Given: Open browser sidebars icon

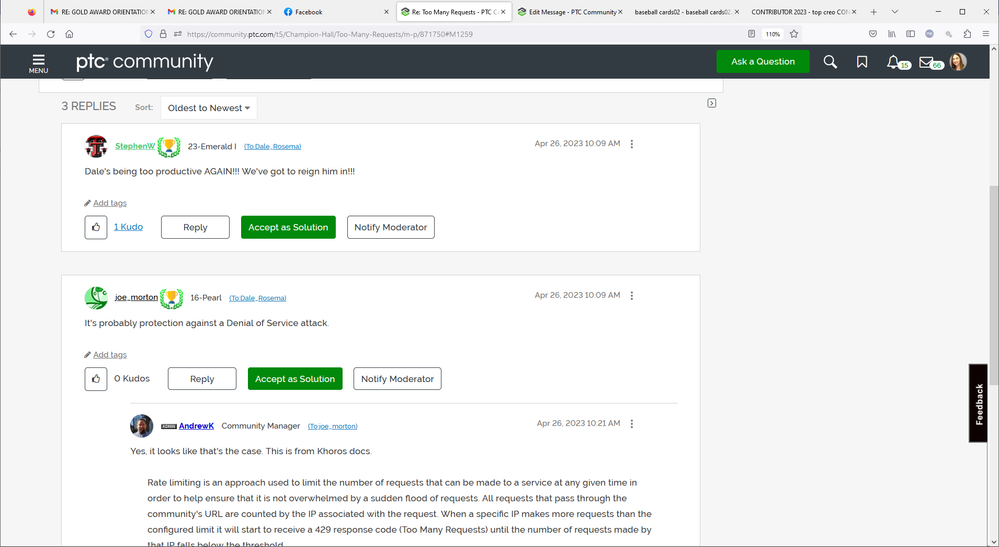Looking at the screenshot, I should [910, 34].
